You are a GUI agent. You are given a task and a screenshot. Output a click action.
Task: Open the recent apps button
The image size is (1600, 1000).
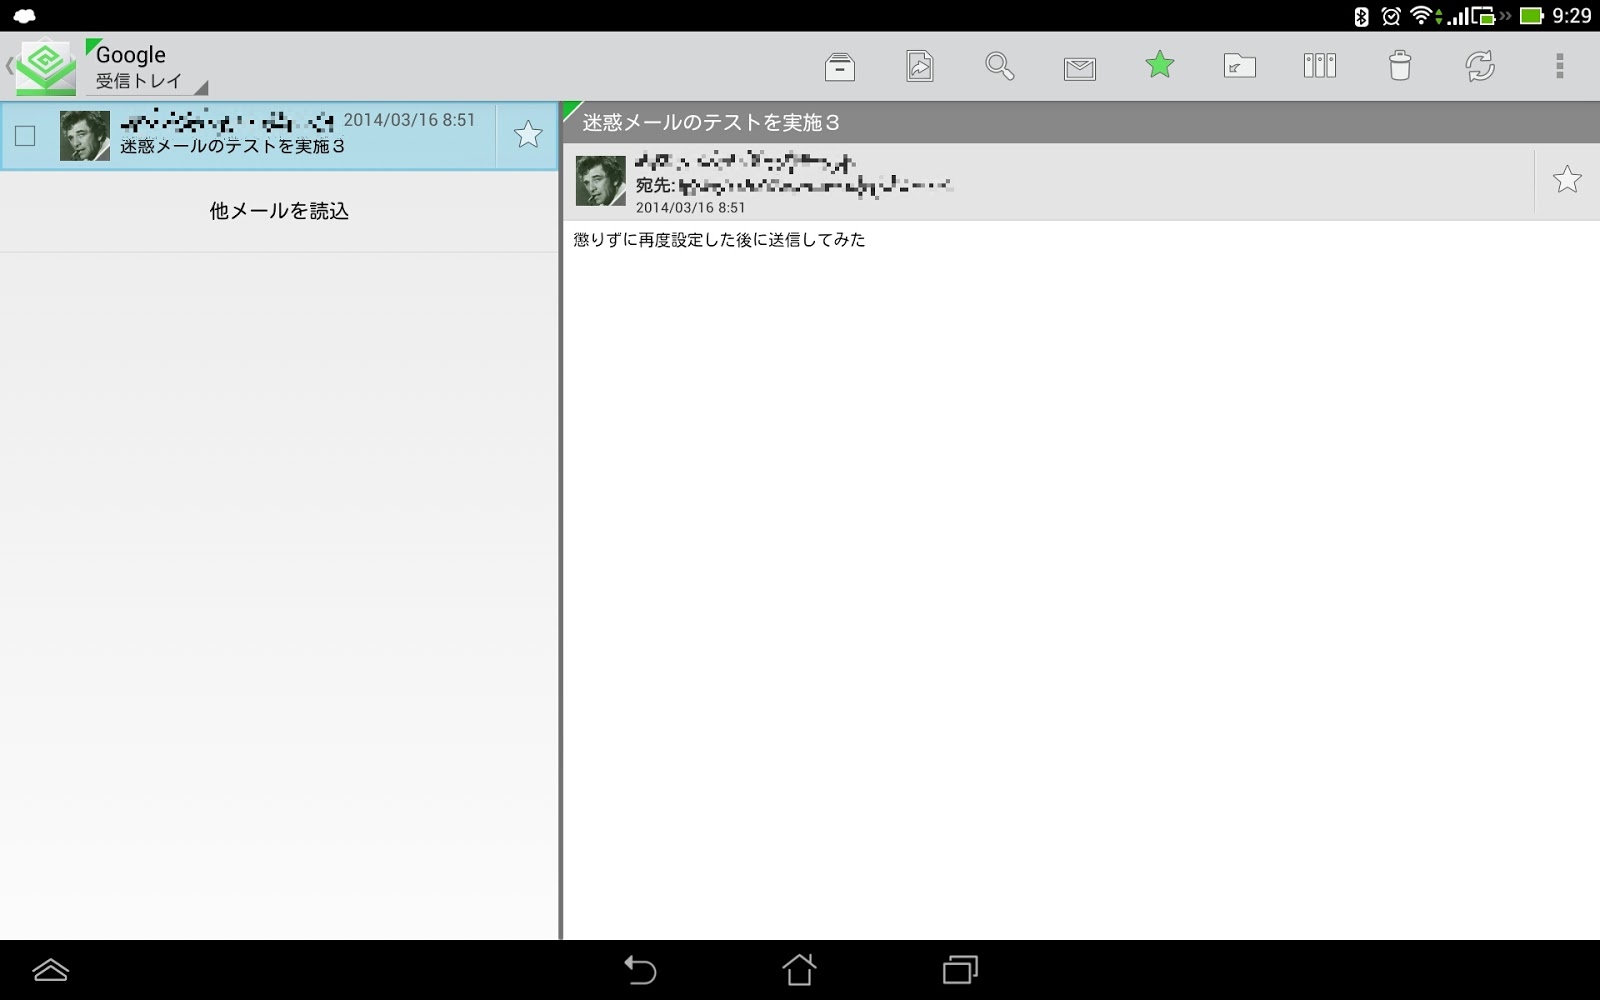[x=960, y=969]
